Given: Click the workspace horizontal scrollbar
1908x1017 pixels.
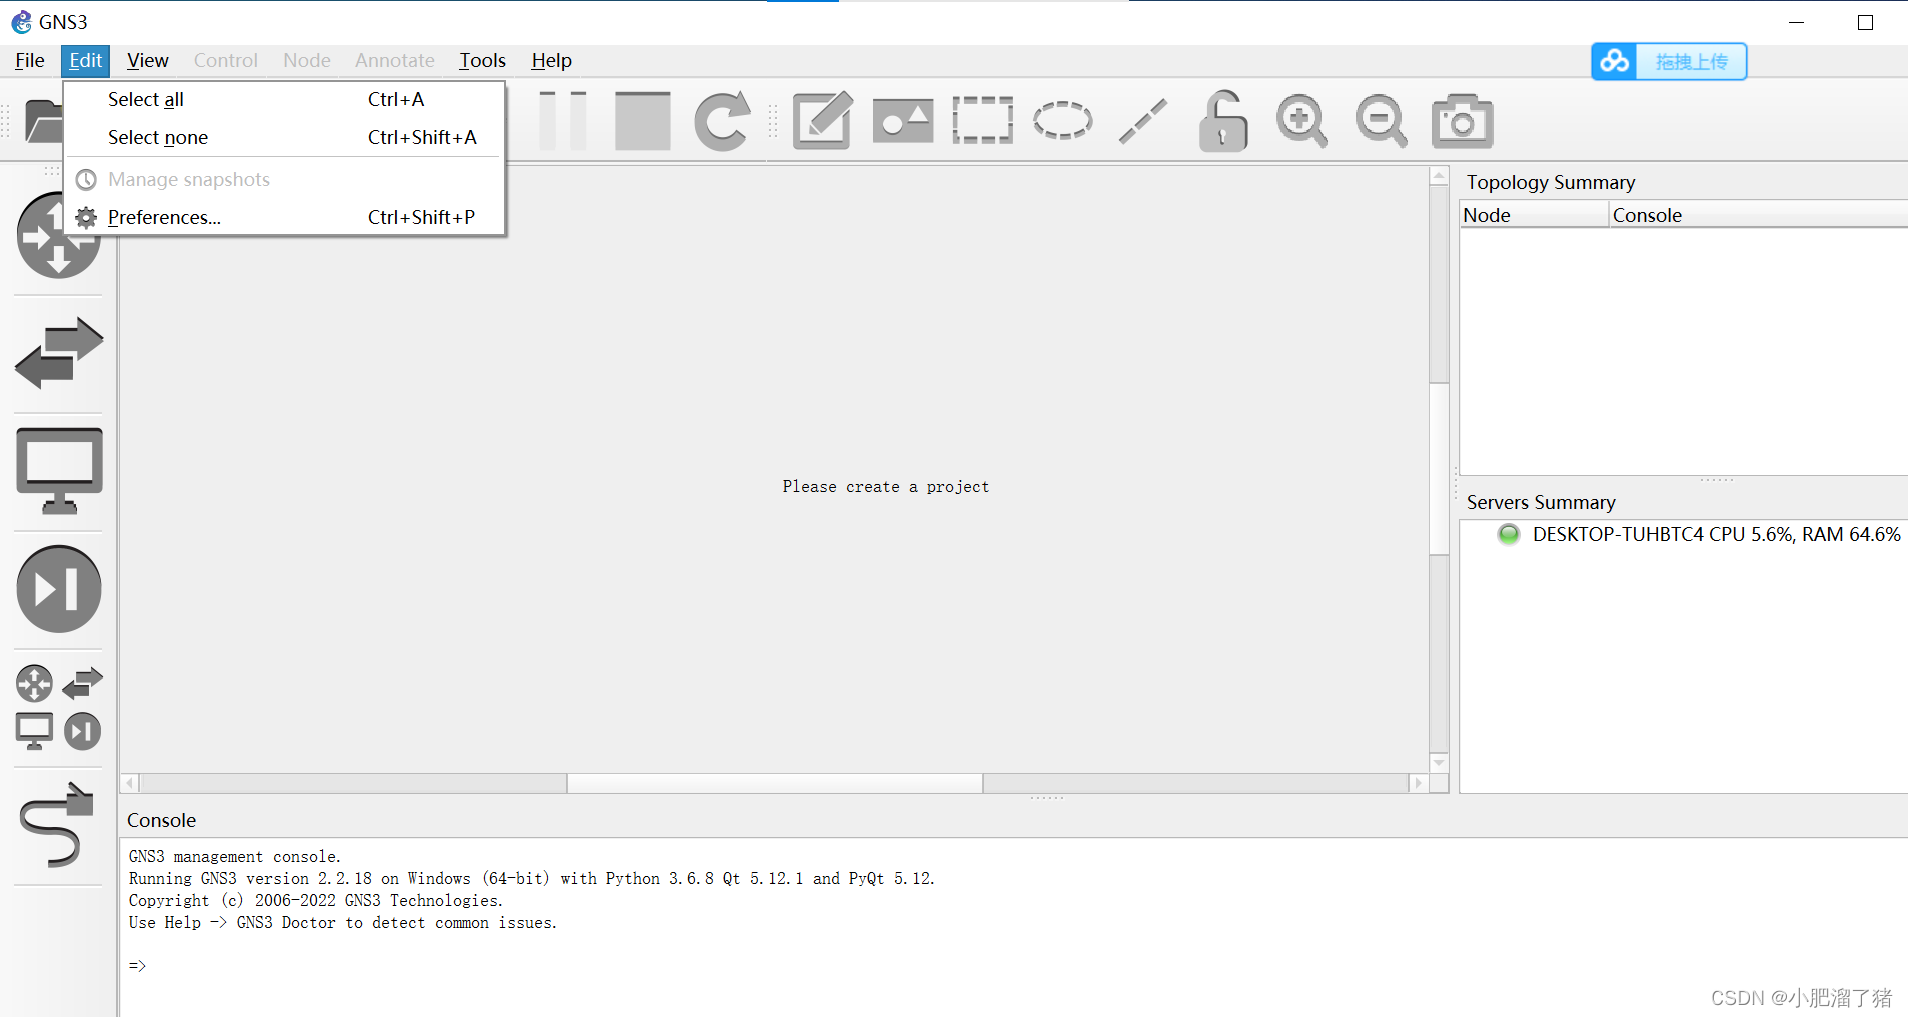Looking at the screenshot, I should click(774, 783).
